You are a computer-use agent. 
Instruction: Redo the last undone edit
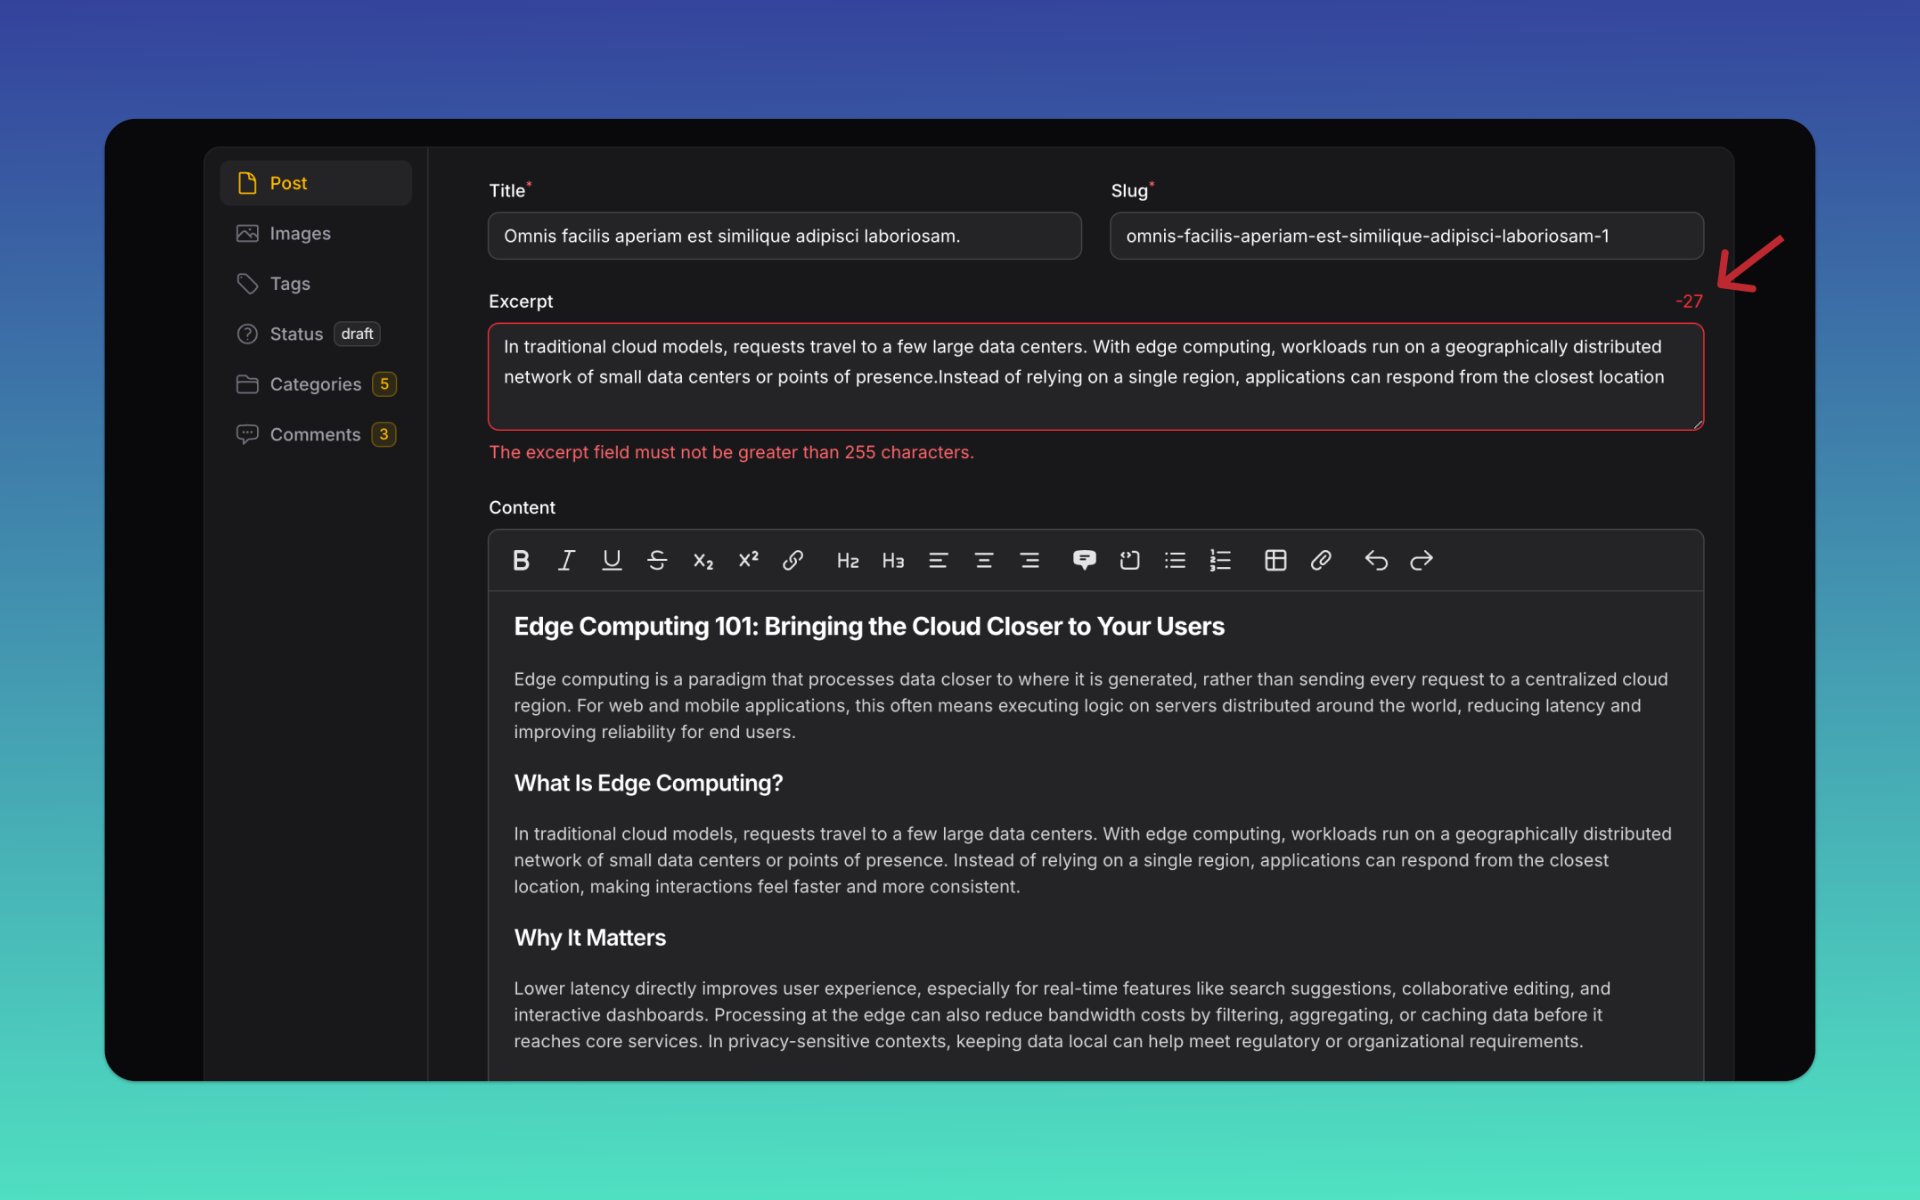(1421, 560)
